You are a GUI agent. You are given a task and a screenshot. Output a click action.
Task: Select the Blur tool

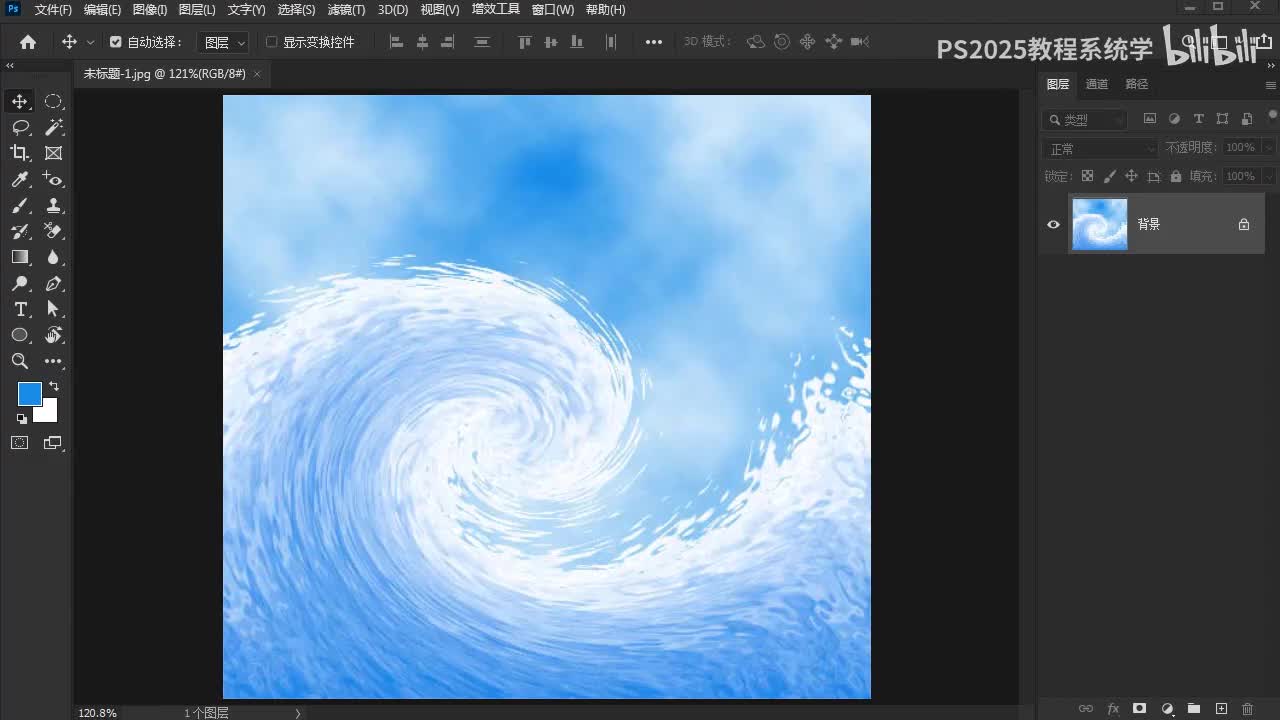coord(54,257)
